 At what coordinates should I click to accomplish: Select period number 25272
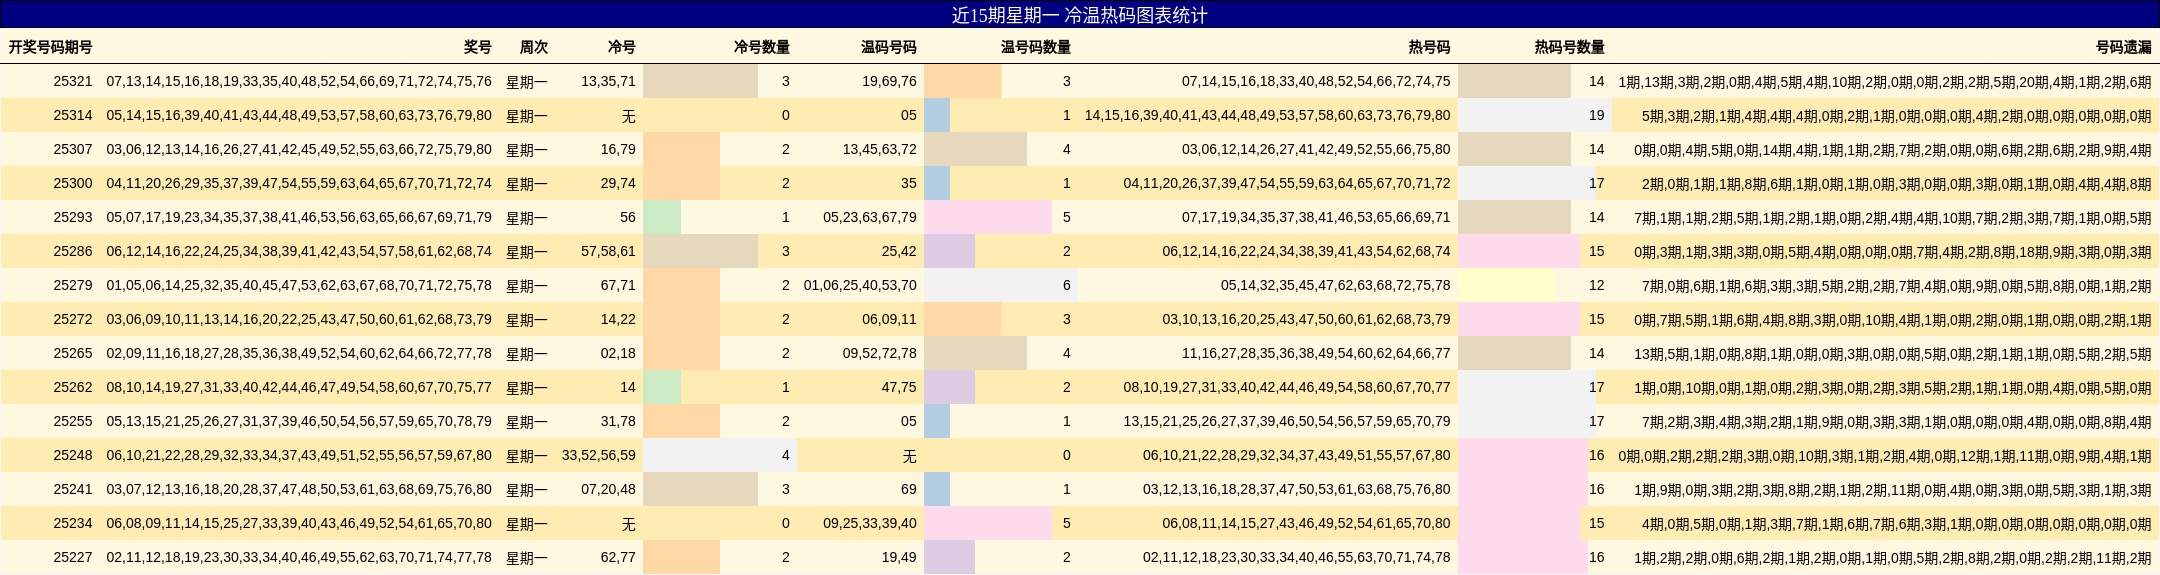[x=73, y=319]
